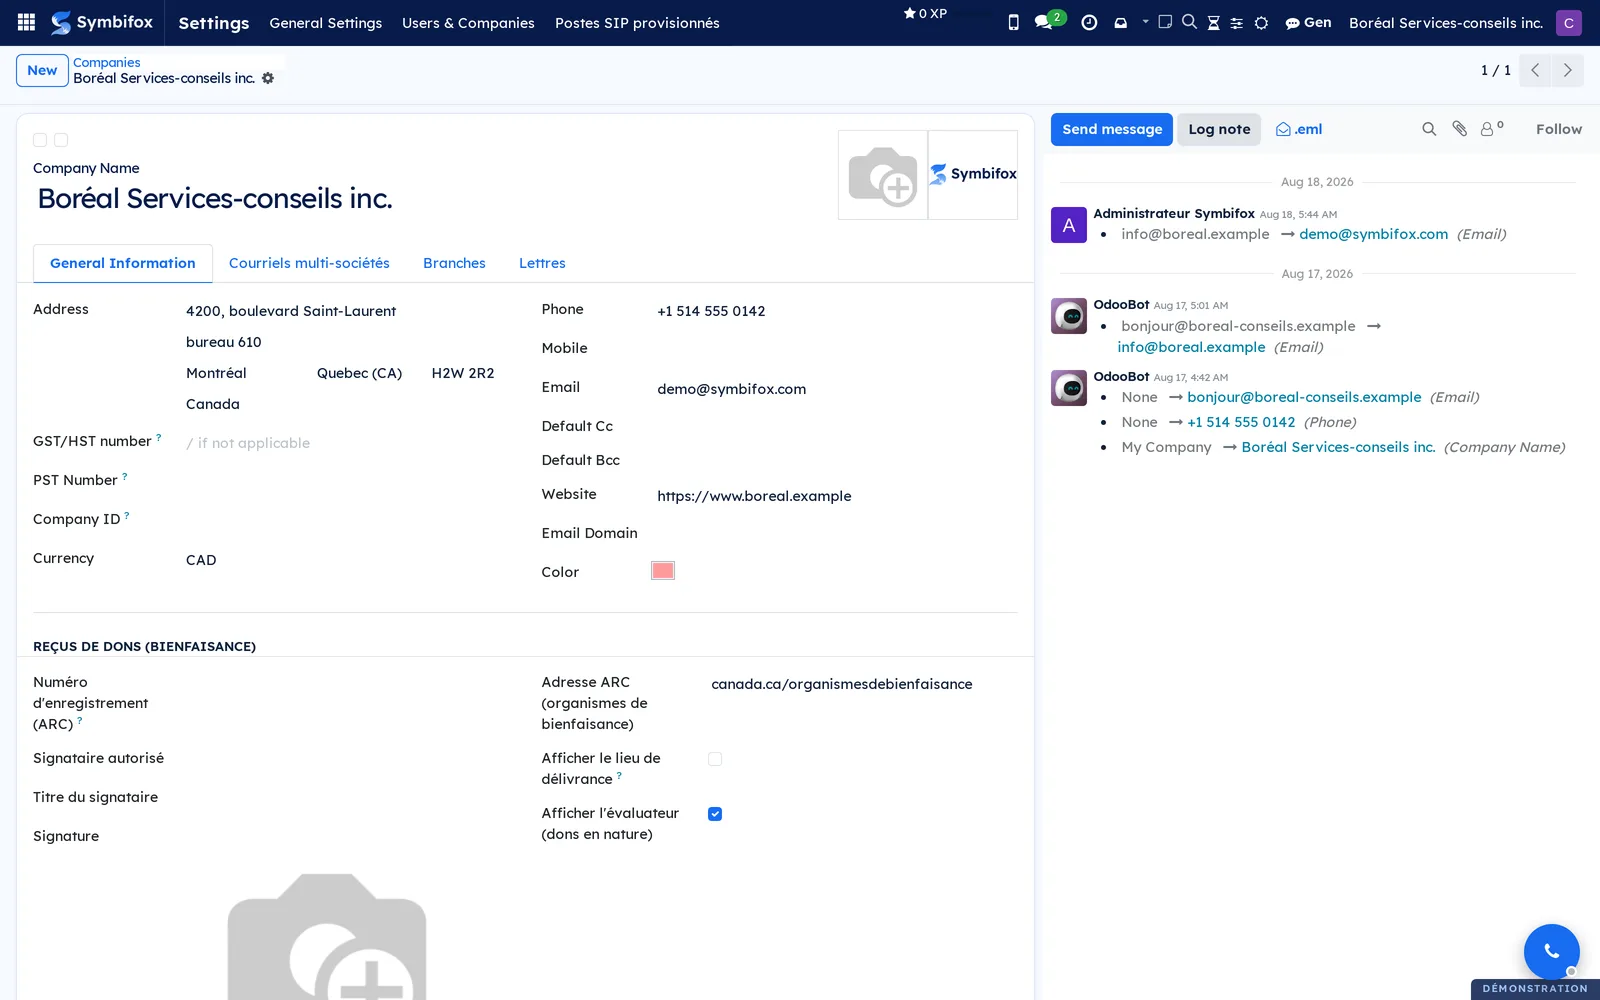The height and width of the screenshot is (1000, 1600).
Task: Show help for Numéro d'enregistrement (ARC)
Action: pos(80,720)
